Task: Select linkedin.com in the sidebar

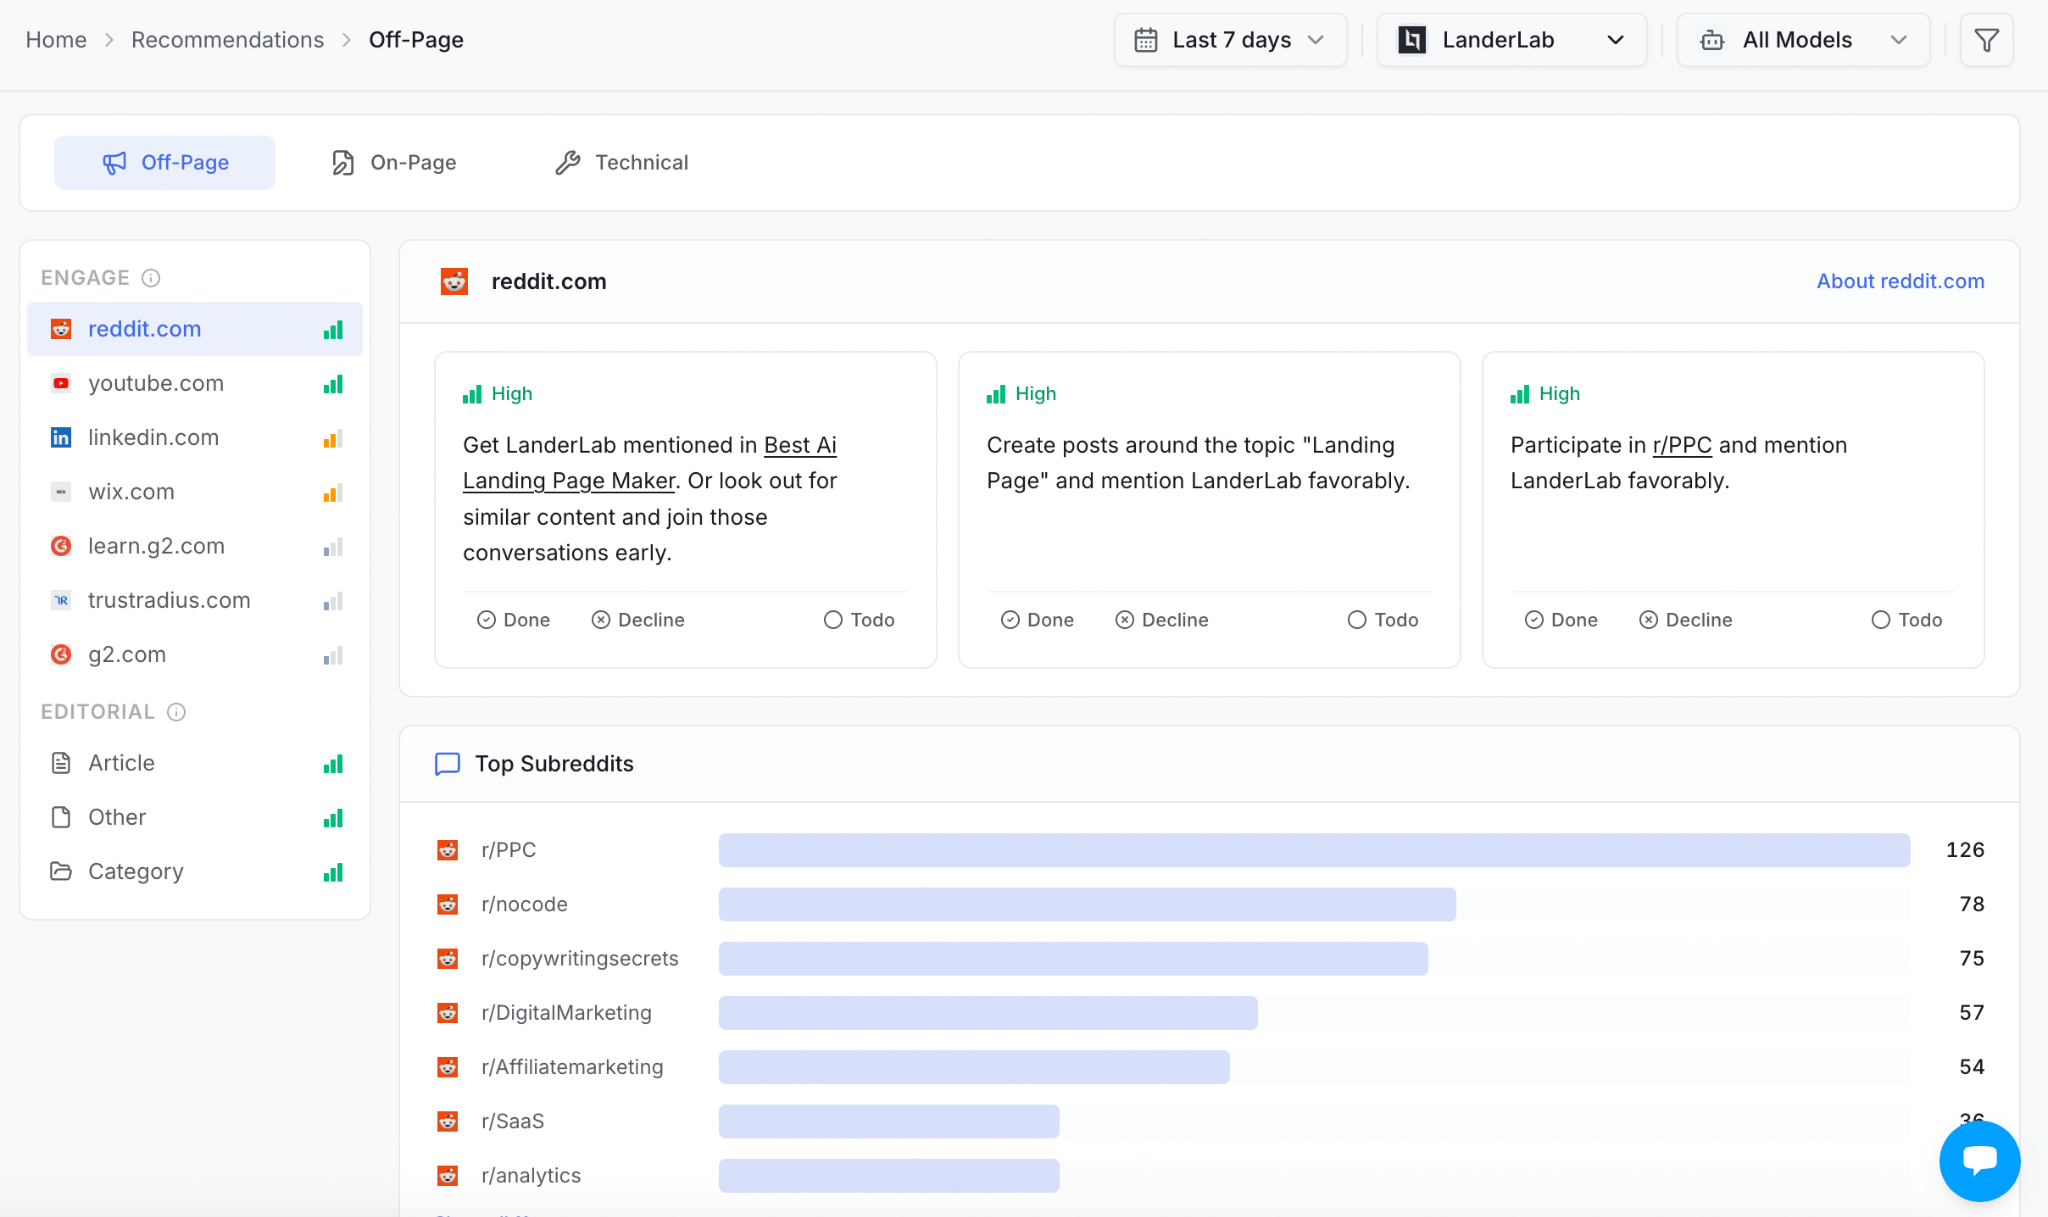Action: point(153,438)
